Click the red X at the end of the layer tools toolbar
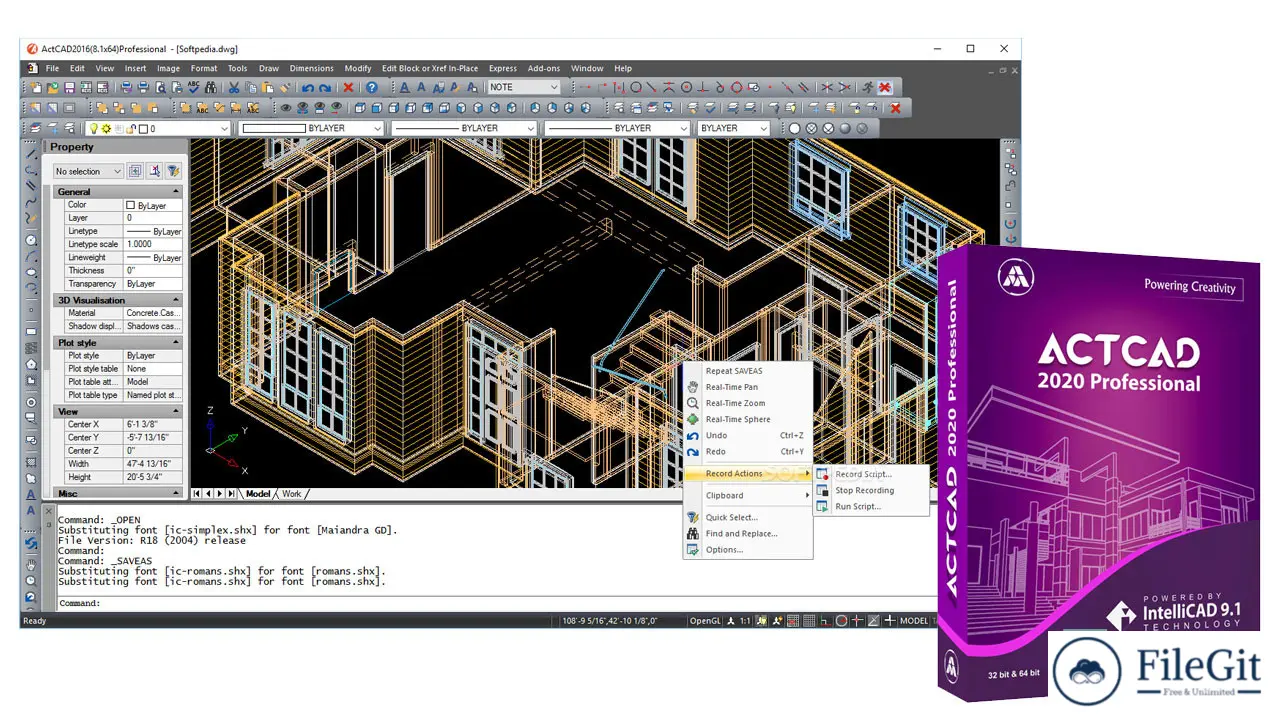 [x=895, y=107]
